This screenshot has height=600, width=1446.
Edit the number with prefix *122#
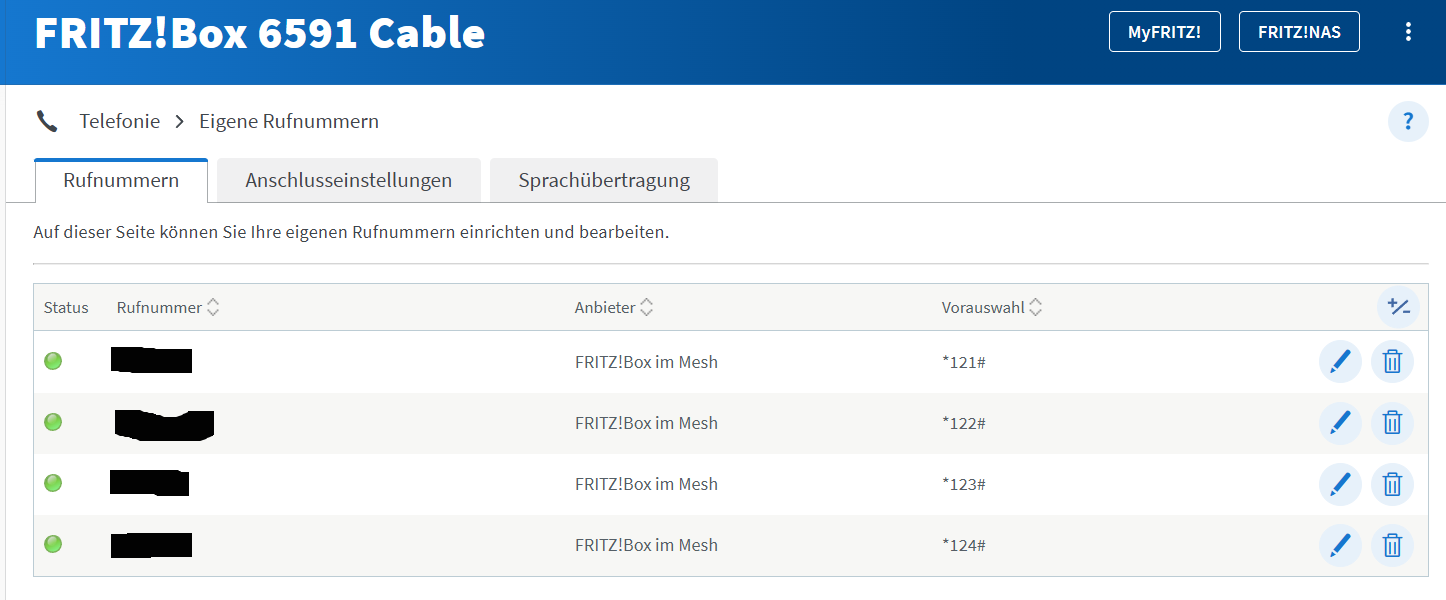click(x=1340, y=423)
